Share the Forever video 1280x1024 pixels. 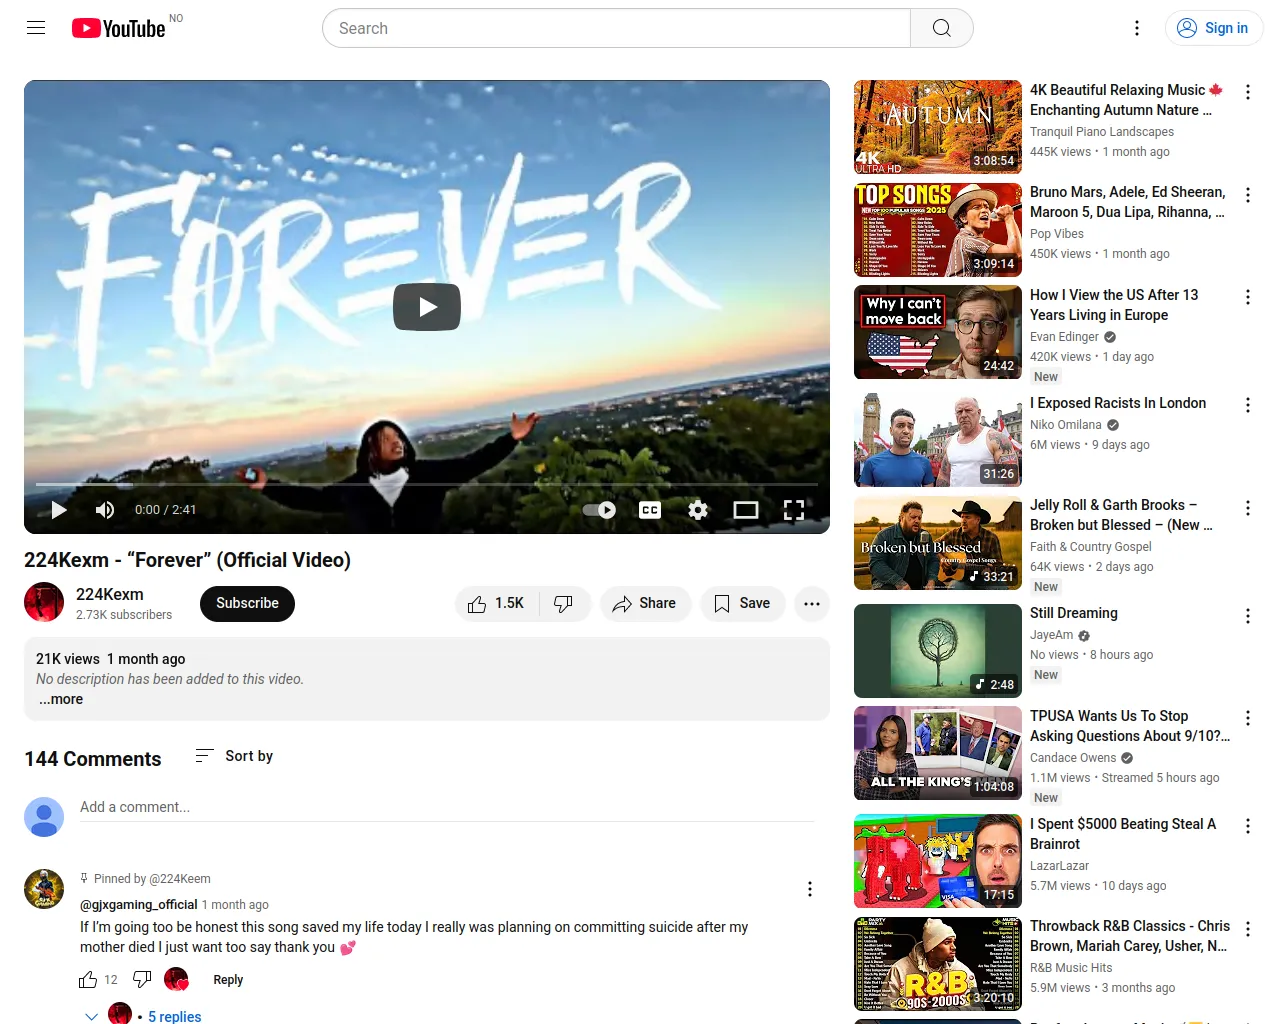[645, 604]
